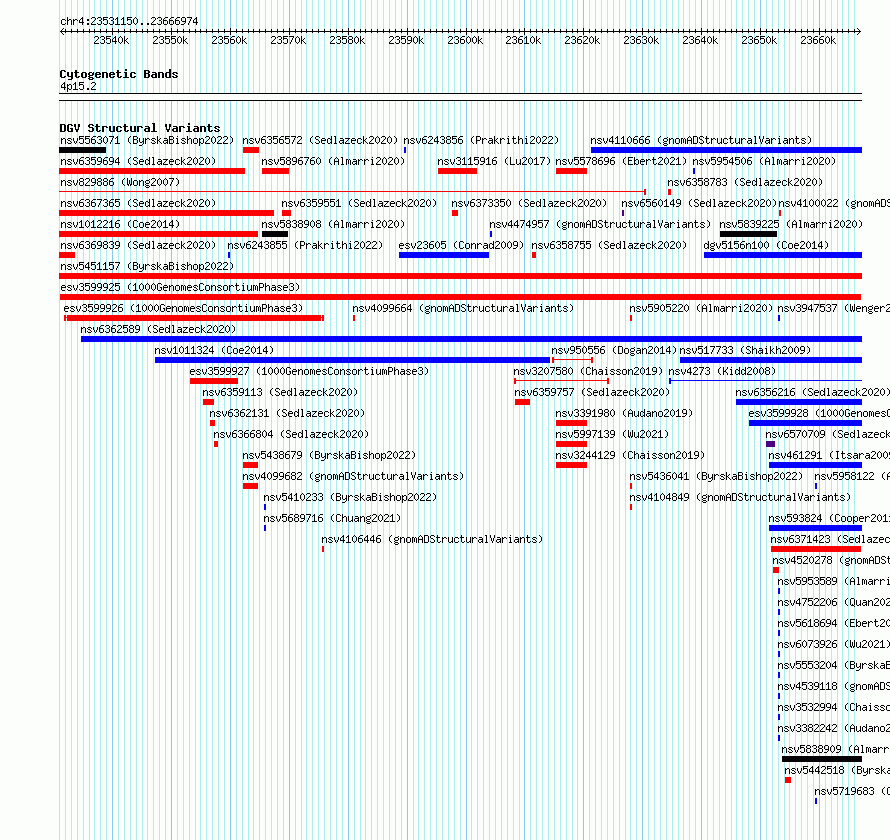The height and width of the screenshot is (840, 890).
Task: Click the blue bar of esv23605 (Conrad2009)
Action: pos(444,255)
